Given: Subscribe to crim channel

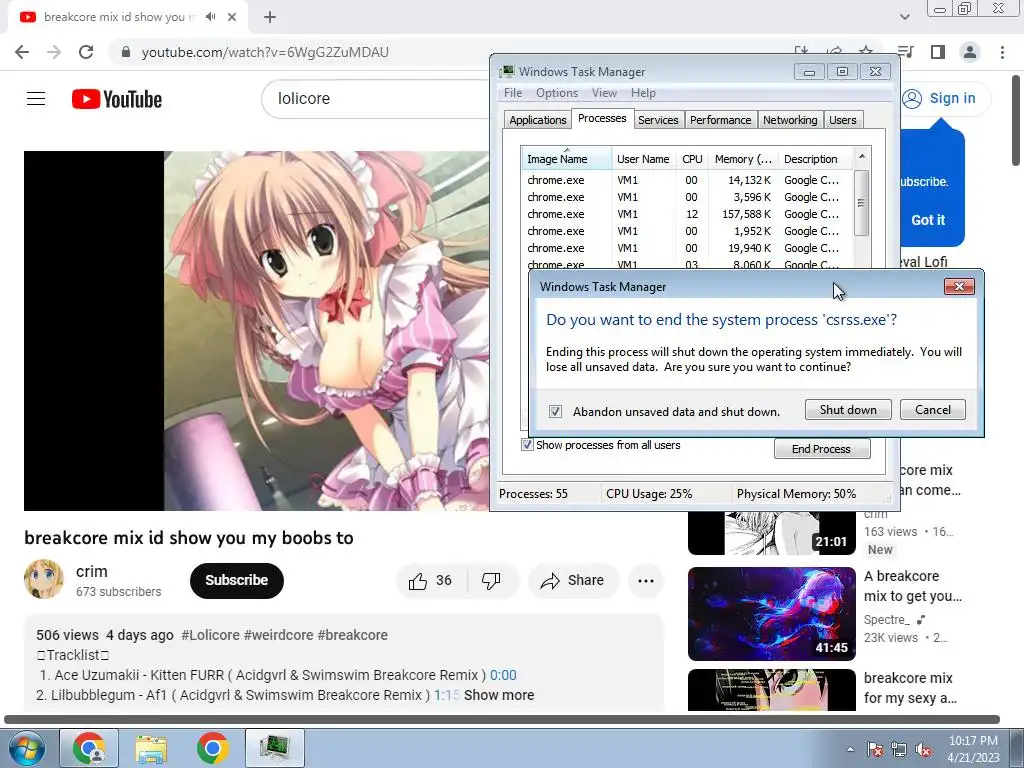Looking at the screenshot, I should tap(236, 581).
